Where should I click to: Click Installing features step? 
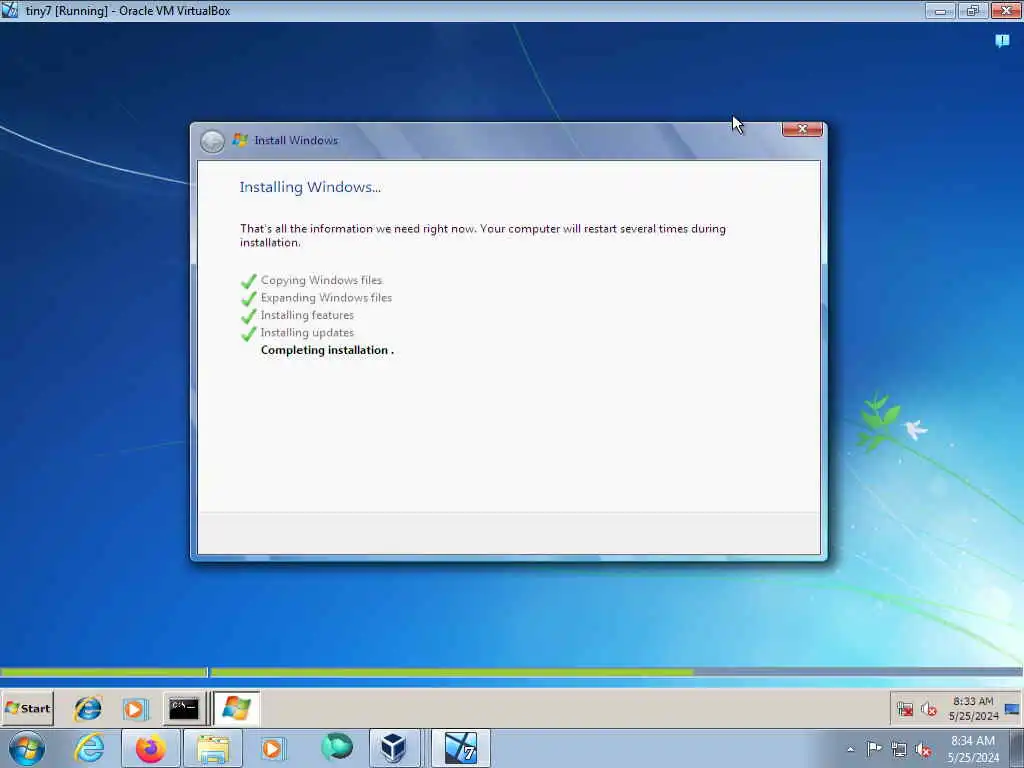pos(307,315)
